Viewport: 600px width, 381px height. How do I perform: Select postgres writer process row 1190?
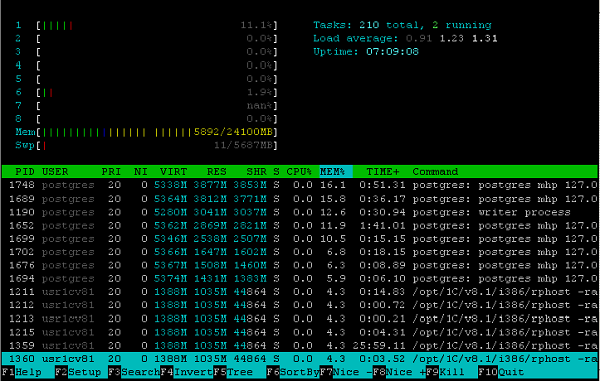tap(300, 212)
